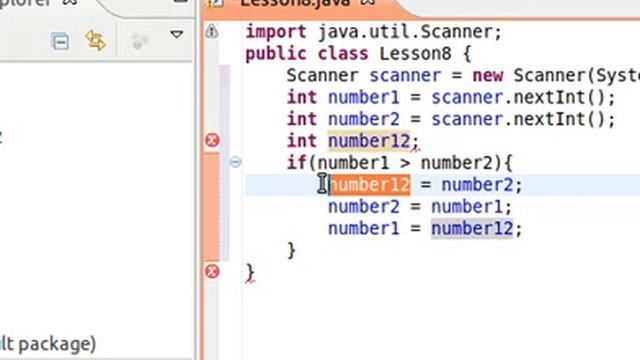Click class name Lesson8 in declaration
Screen dimensions: 640x360
[415, 53]
